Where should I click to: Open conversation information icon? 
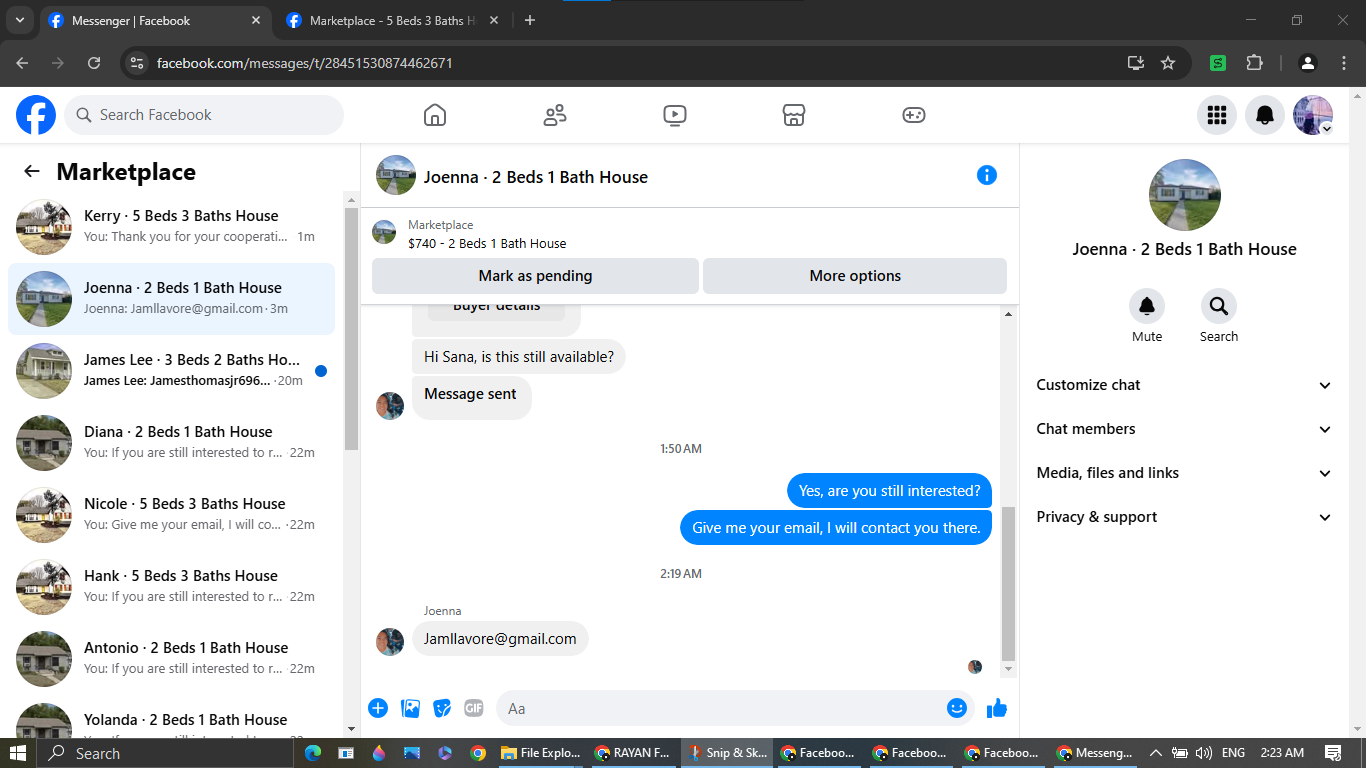pos(987,176)
